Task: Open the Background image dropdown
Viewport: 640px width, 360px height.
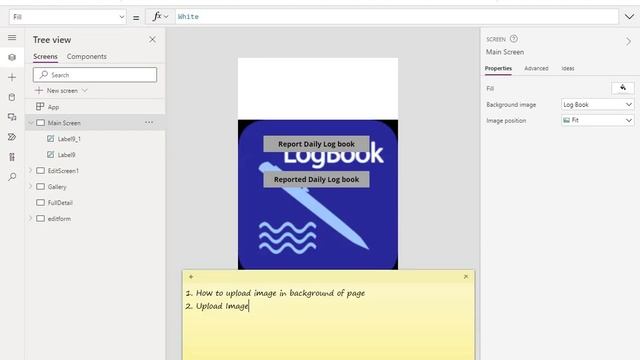Action: coord(598,104)
